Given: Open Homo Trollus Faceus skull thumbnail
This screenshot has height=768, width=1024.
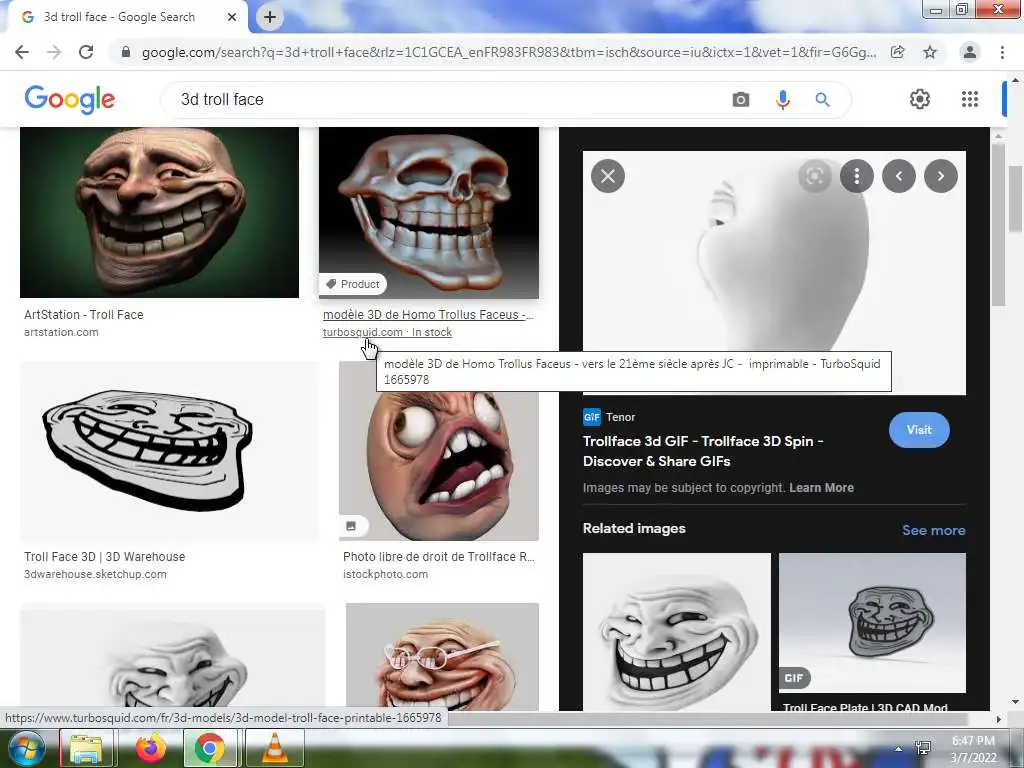Looking at the screenshot, I should click(428, 212).
